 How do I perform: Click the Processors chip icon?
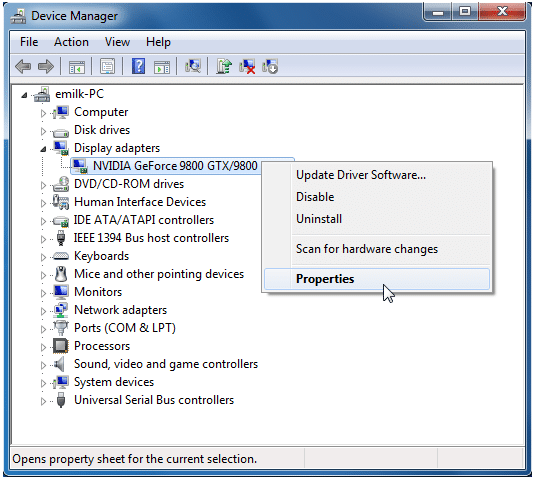pos(61,346)
